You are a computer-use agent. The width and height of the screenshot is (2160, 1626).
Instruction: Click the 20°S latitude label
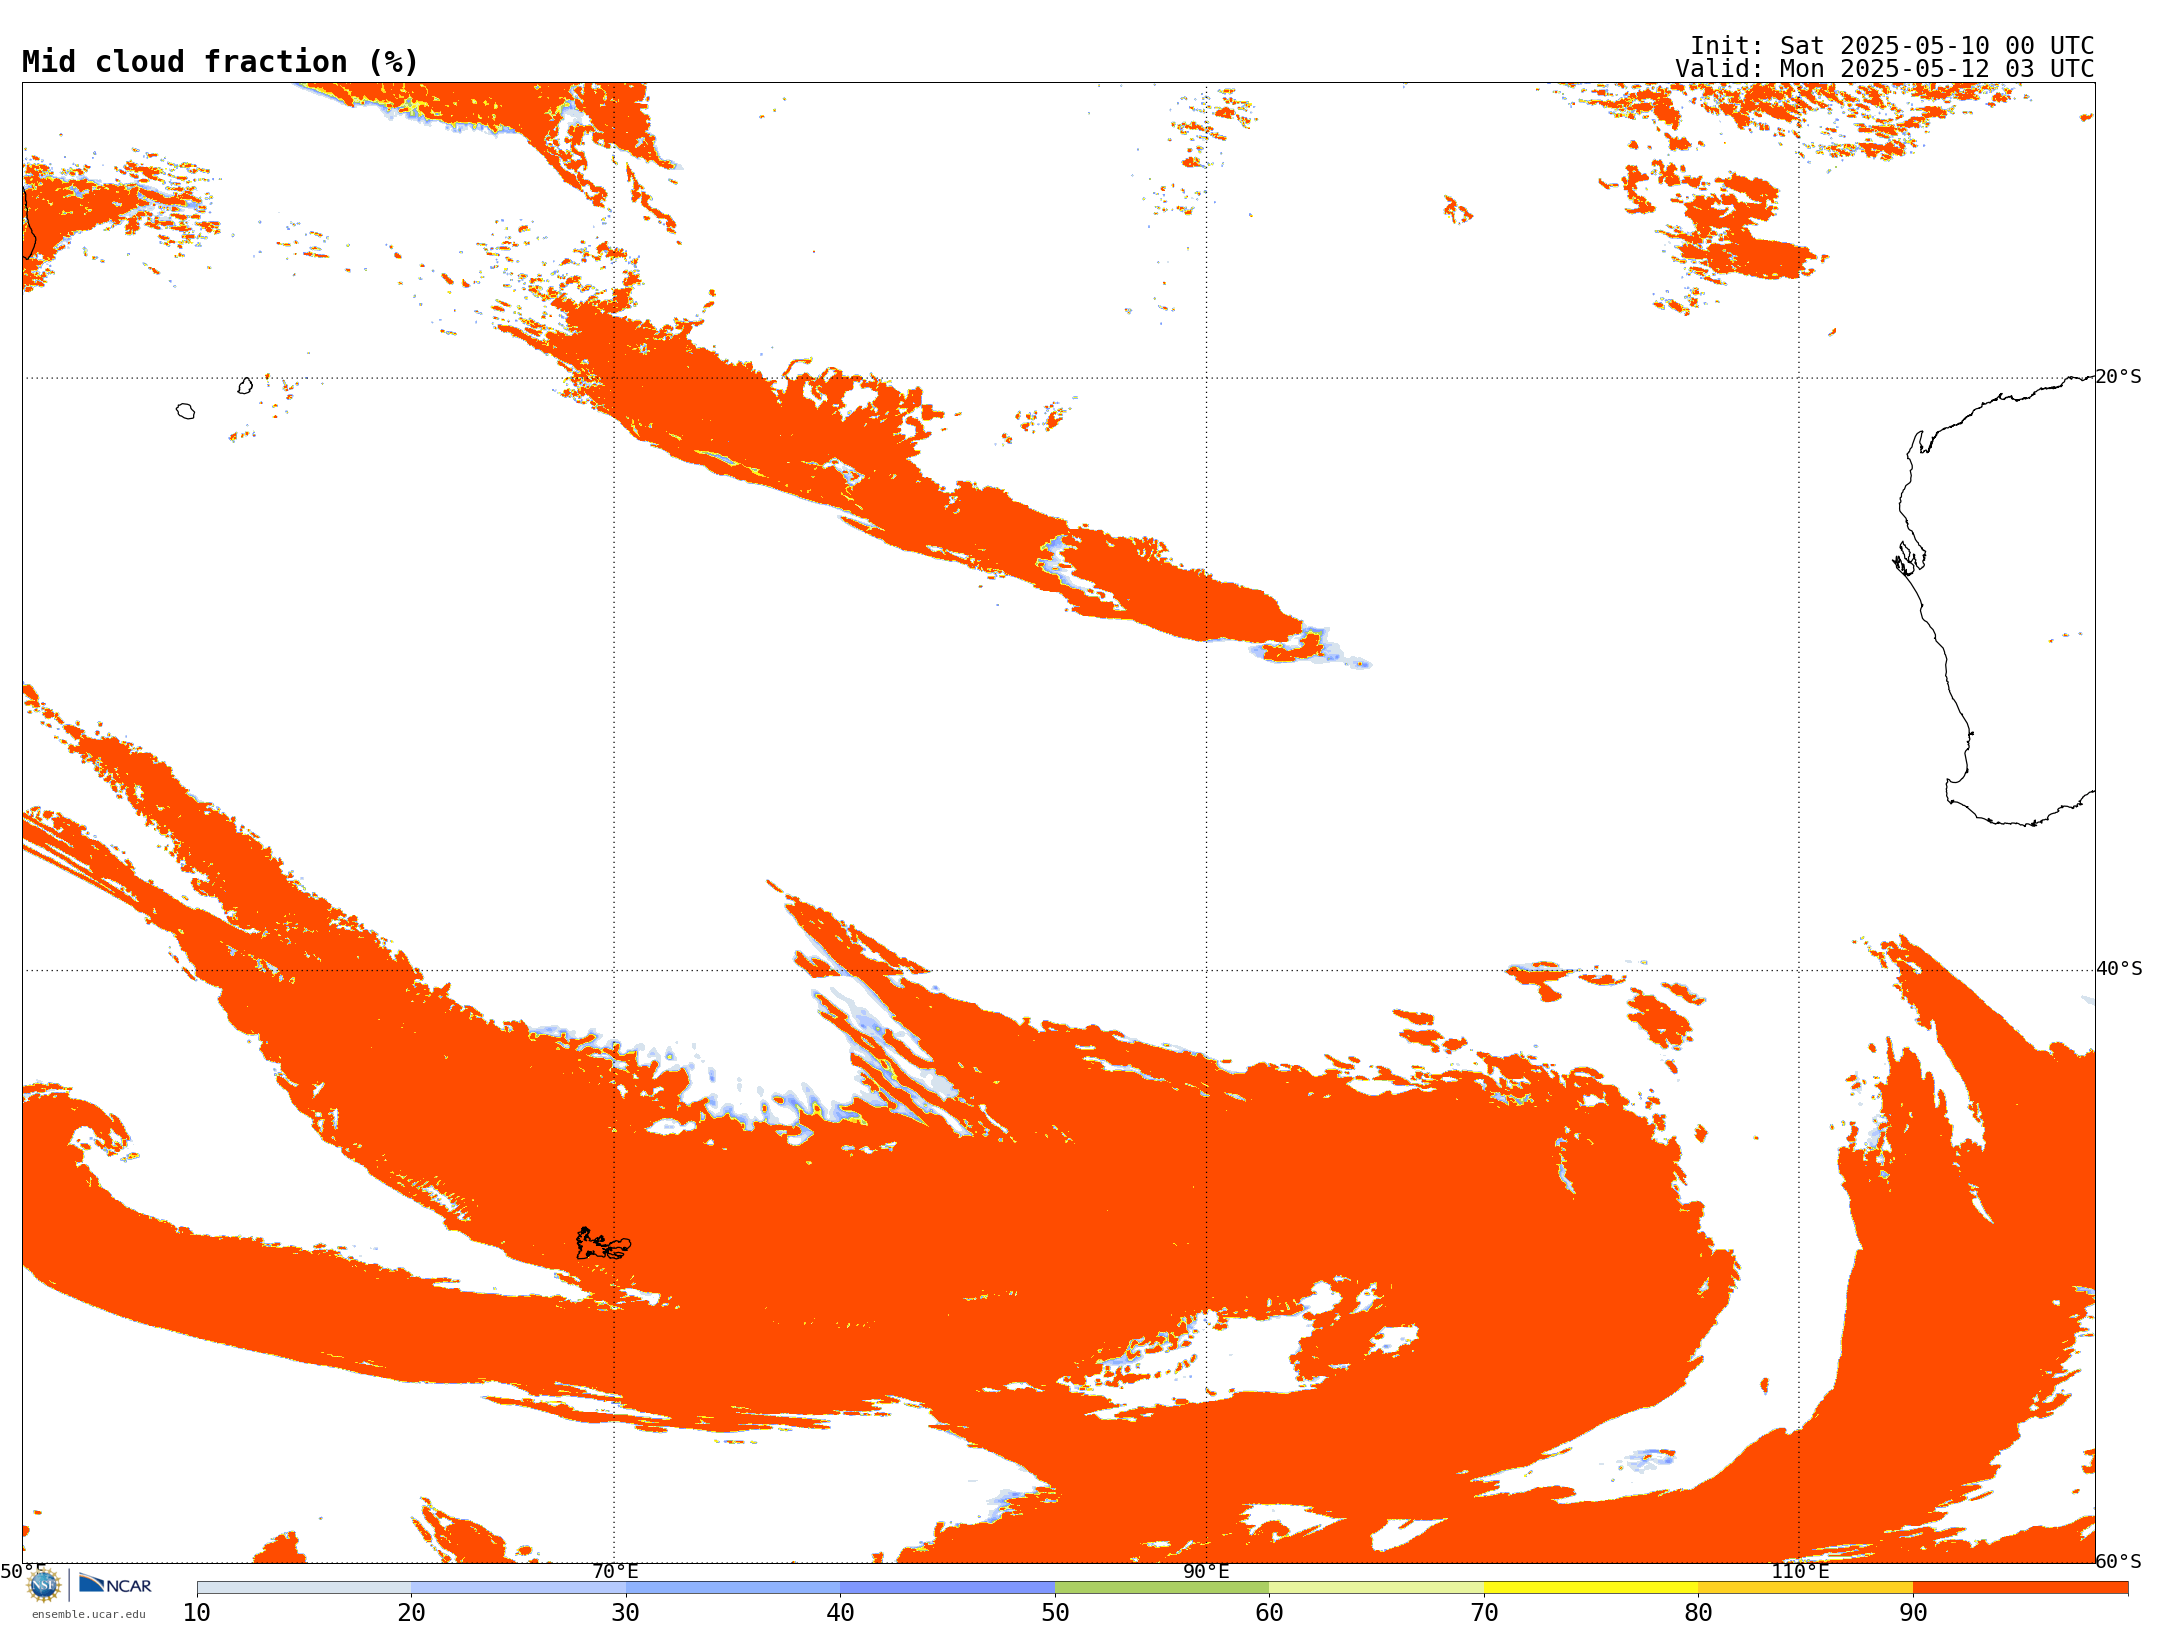[2119, 377]
